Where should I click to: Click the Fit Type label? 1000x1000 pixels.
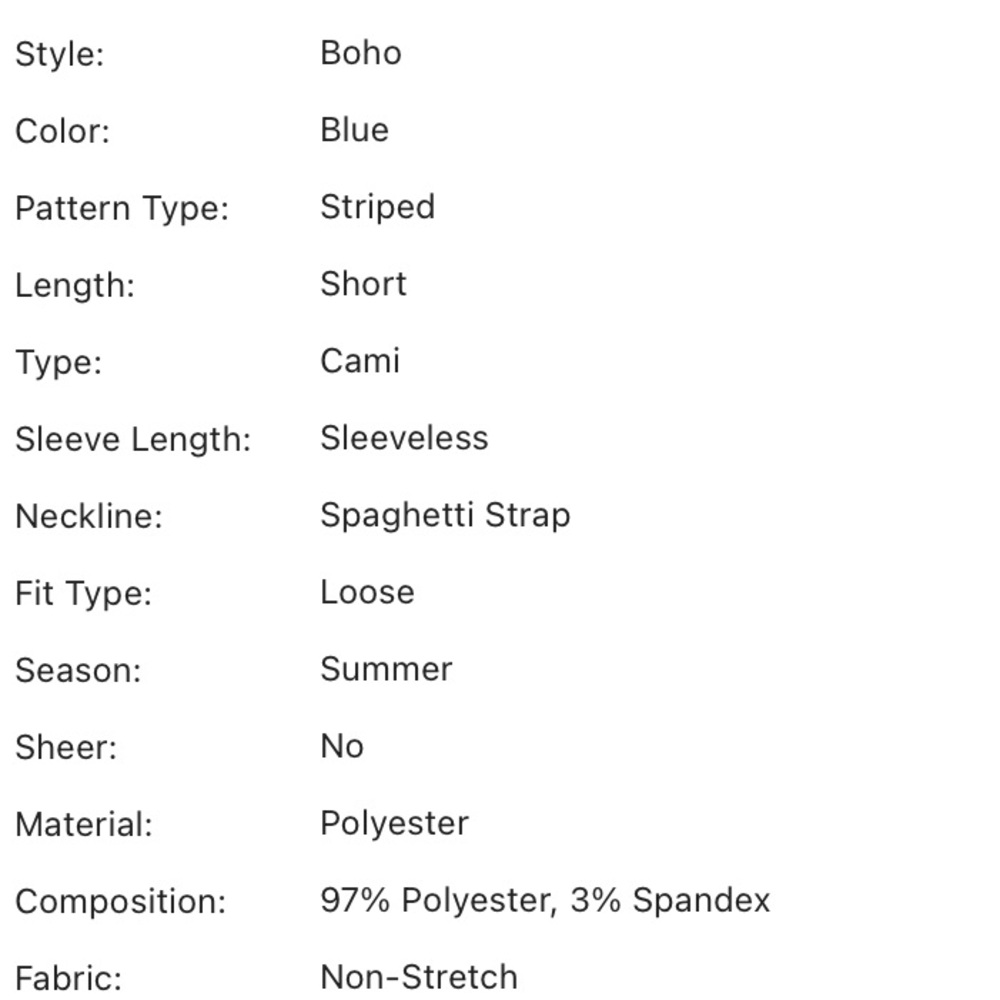coord(83,594)
